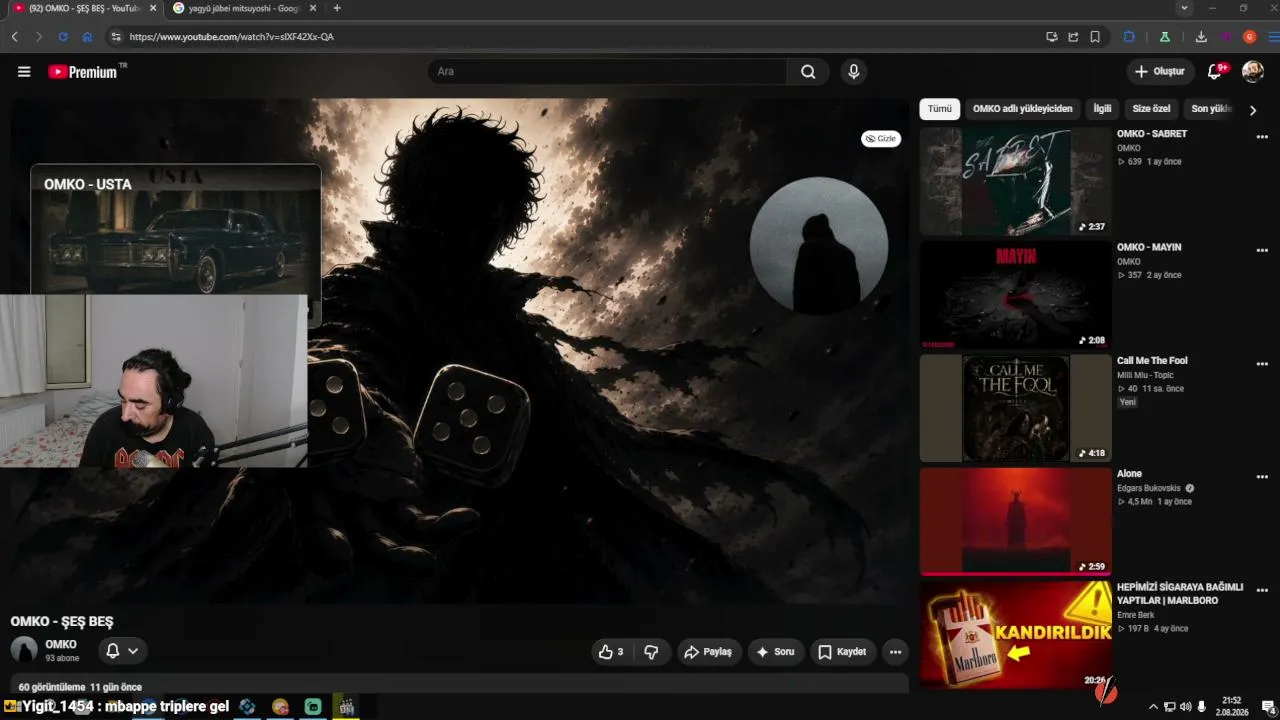Open the OMKO channel avatar
1280x720 pixels.
tap(24, 650)
